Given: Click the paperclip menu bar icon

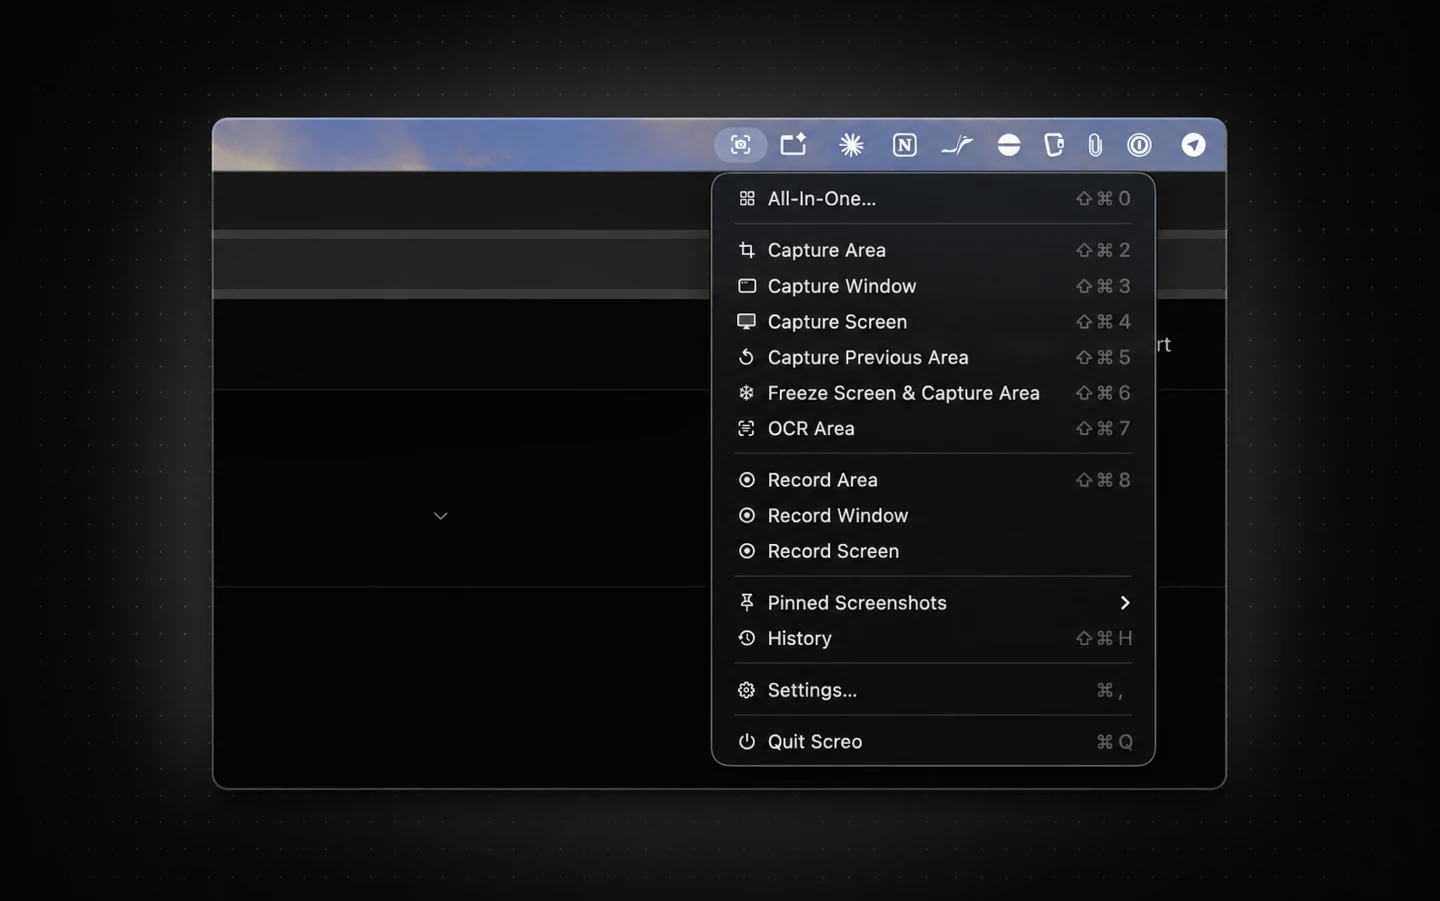Looking at the screenshot, I should coord(1095,146).
